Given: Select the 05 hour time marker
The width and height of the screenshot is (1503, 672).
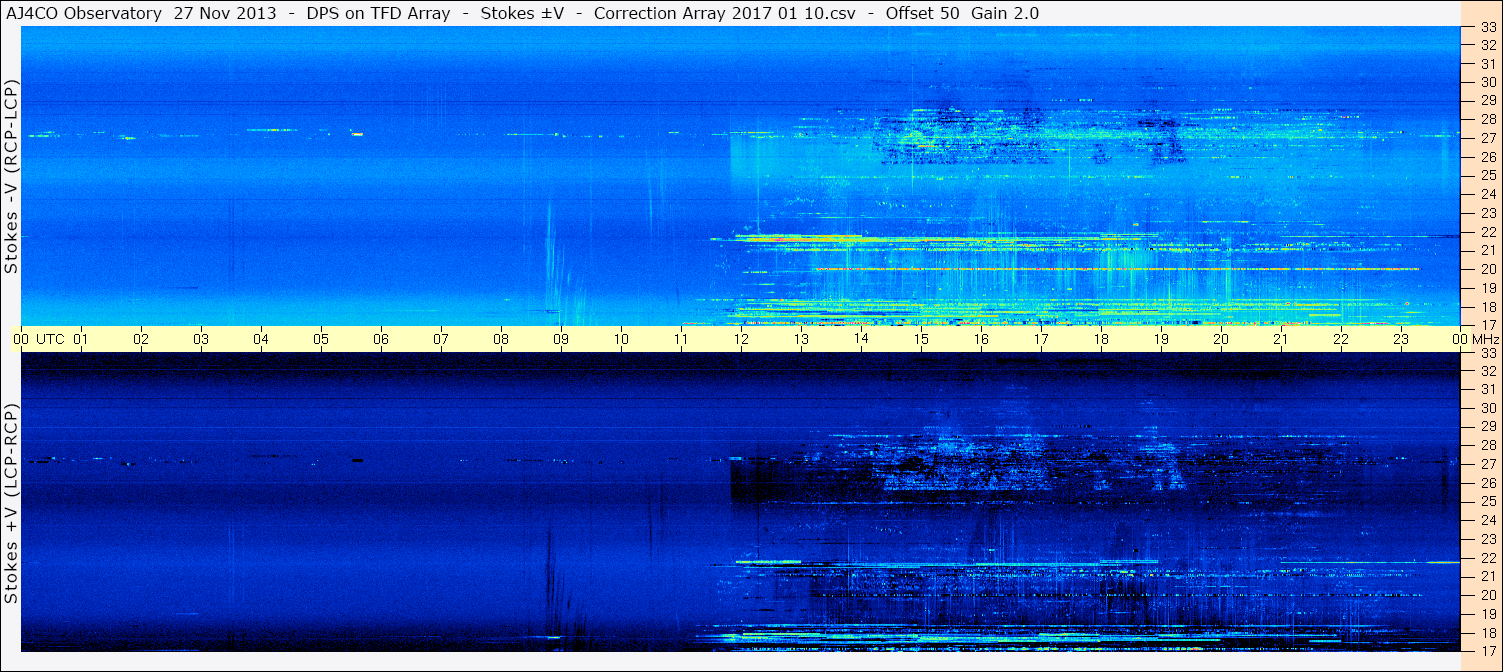Looking at the screenshot, I should pos(321,339).
